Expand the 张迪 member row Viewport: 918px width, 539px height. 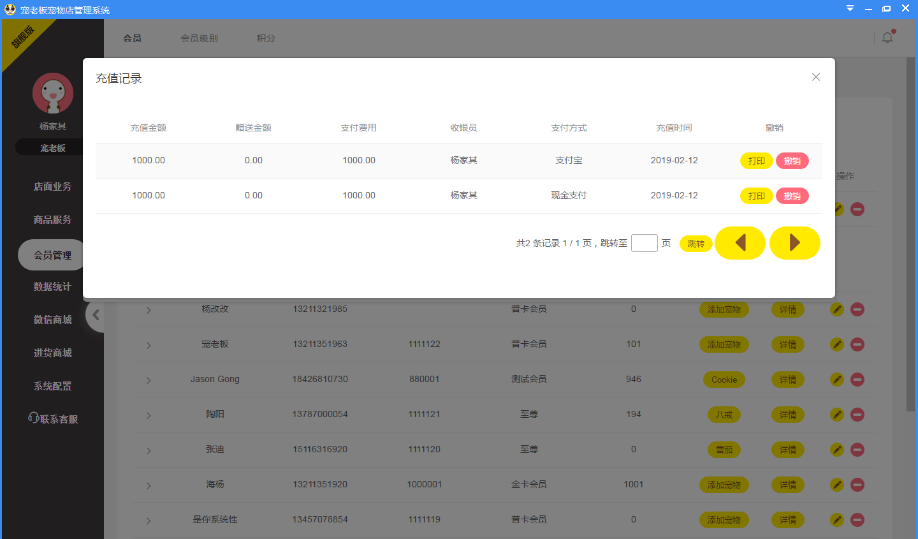point(149,451)
